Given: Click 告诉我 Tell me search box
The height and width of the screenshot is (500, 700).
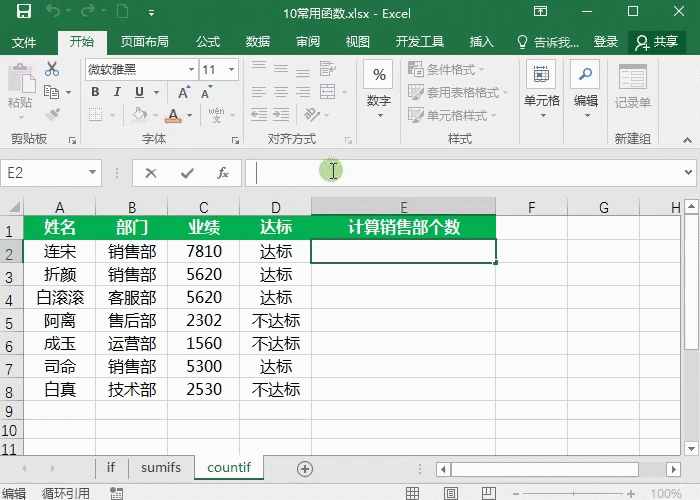Looking at the screenshot, I should [548, 42].
